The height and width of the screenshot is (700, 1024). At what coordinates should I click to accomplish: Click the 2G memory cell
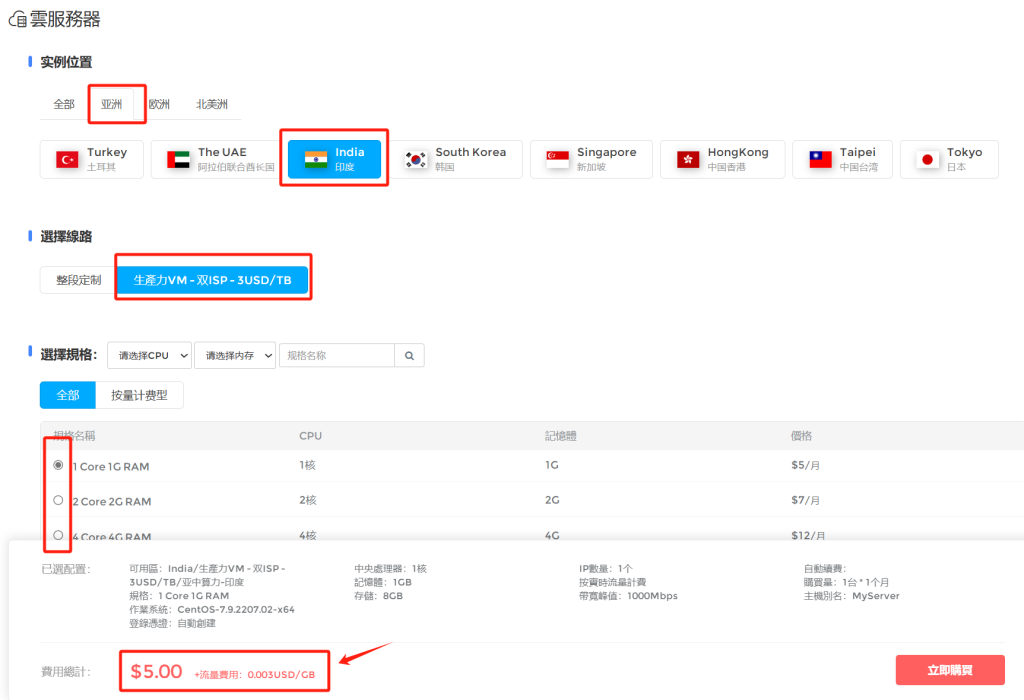(552, 500)
